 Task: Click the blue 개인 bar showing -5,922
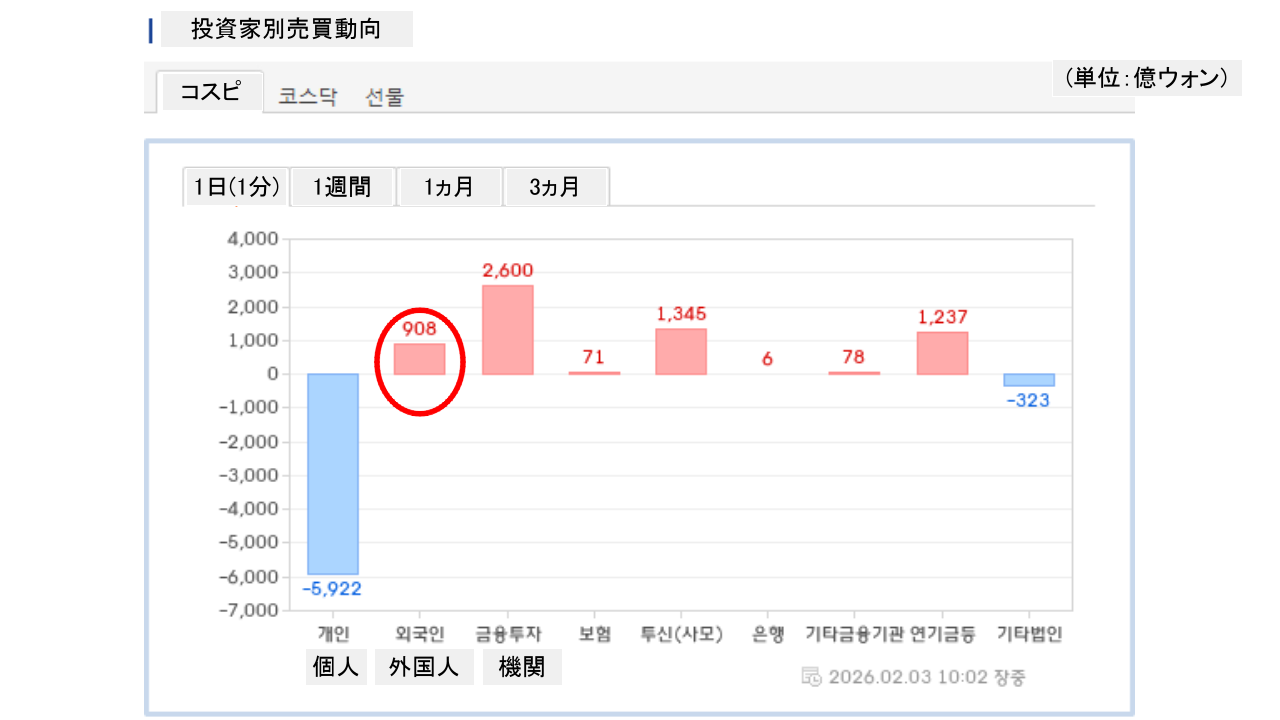pos(332,473)
